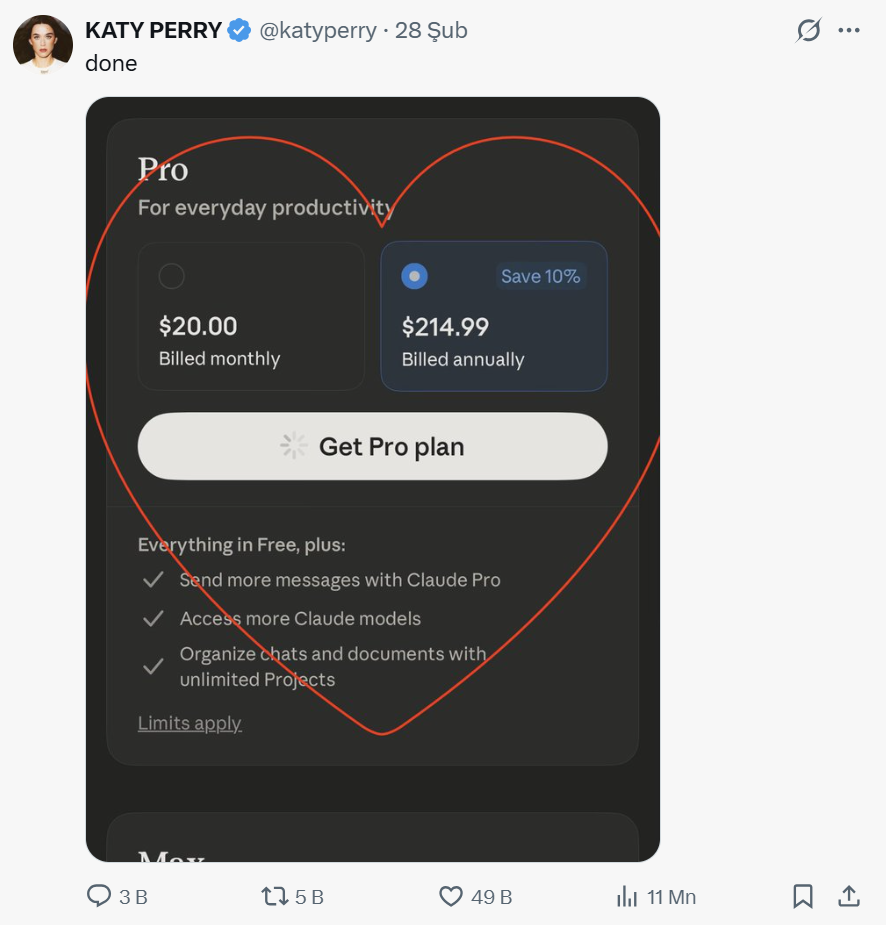886x925 pixels.
Task: Click the reply comment icon
Action: (99, 896)
